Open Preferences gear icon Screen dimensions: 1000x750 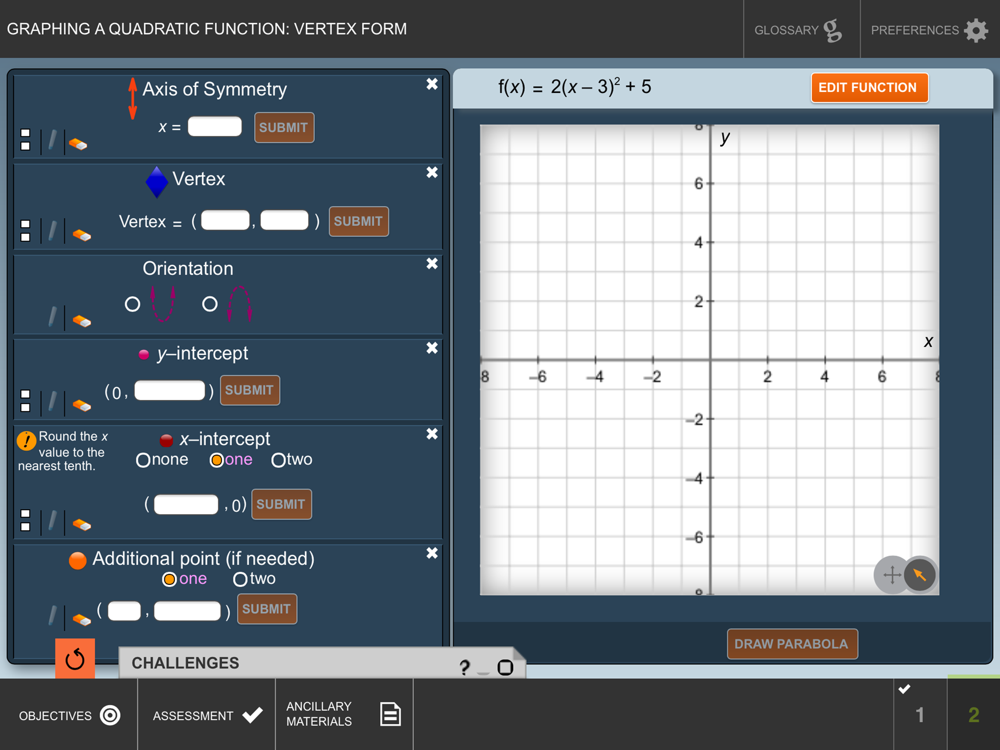976,30
